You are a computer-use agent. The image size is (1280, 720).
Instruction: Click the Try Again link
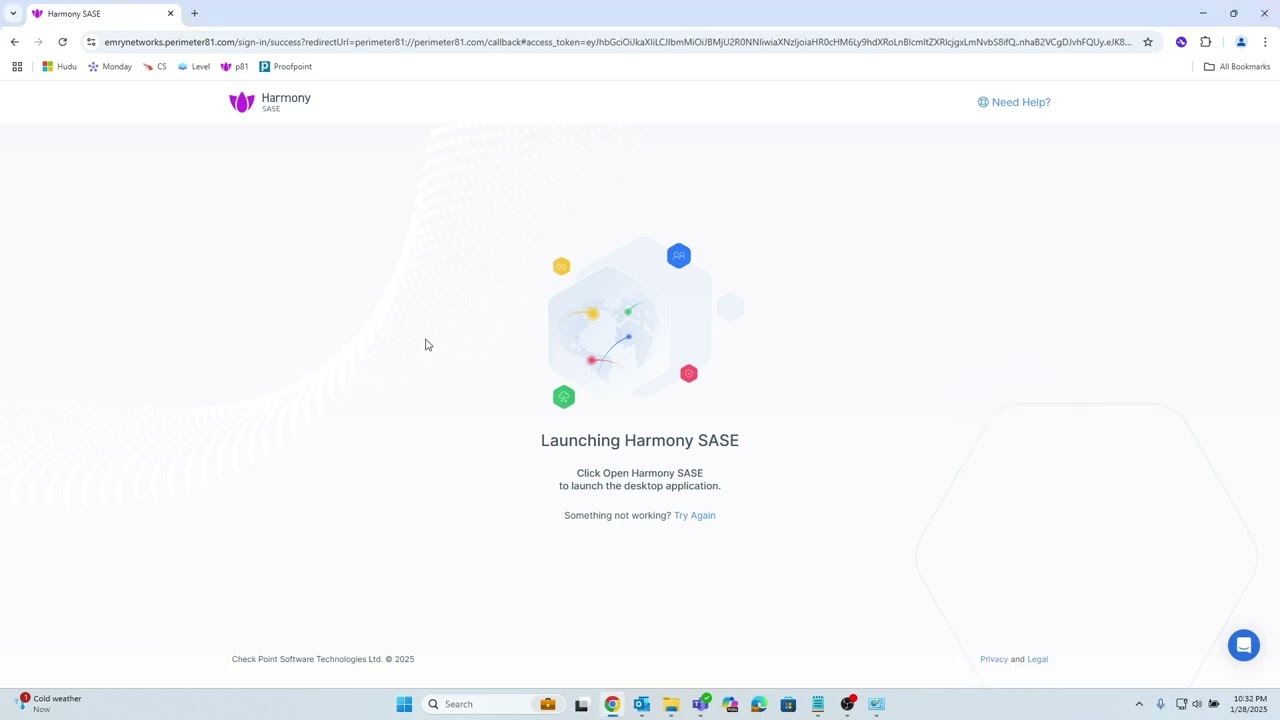click(695, 516)
